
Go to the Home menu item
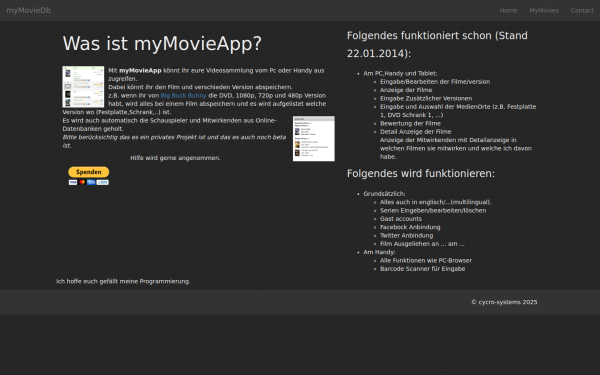click(x=508, y=10)
